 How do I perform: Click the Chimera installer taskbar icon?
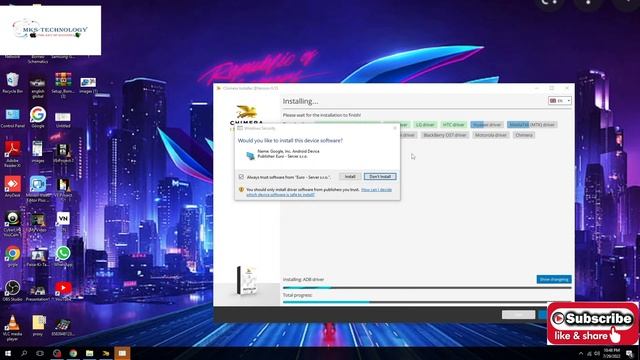coord(106,353)
